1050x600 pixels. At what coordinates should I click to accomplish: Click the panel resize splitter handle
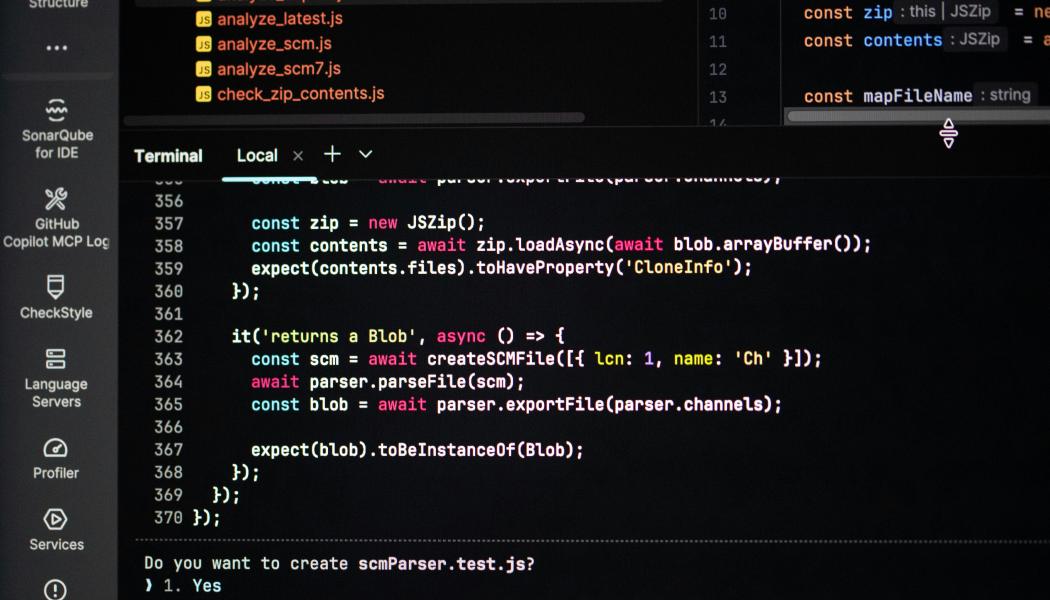coord(948,133)
